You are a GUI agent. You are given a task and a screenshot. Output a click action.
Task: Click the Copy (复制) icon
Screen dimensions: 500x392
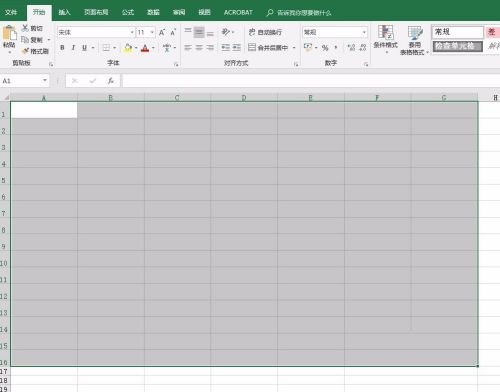coord(25,40)
